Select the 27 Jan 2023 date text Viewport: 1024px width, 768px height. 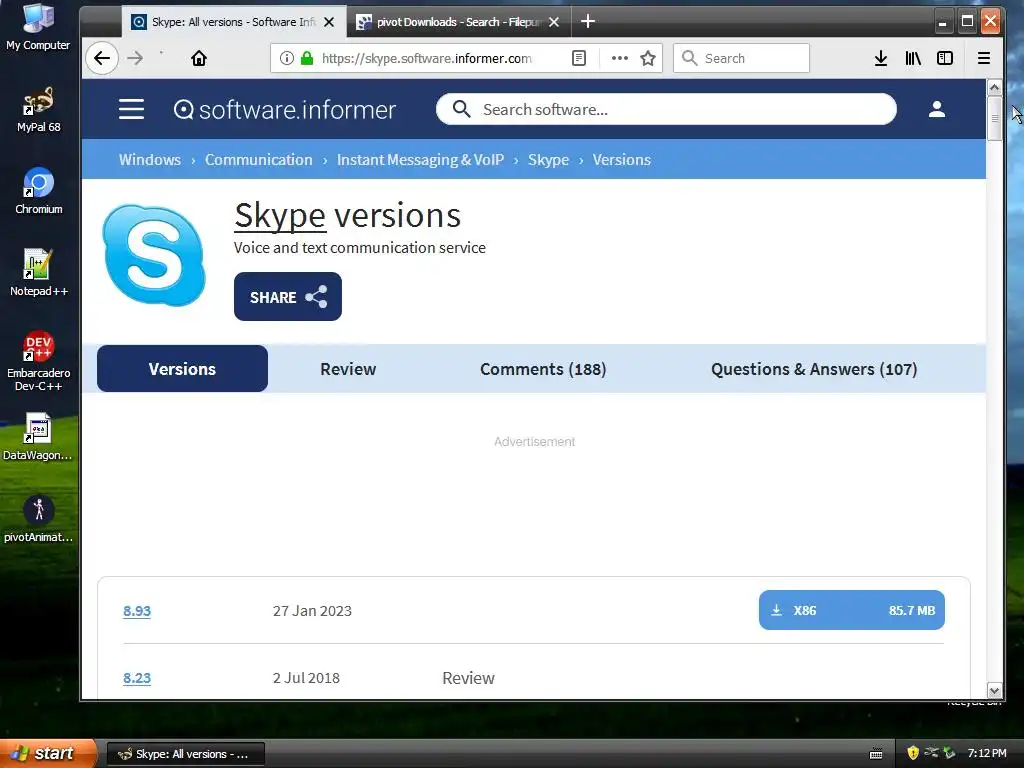(x=312, y=611)
